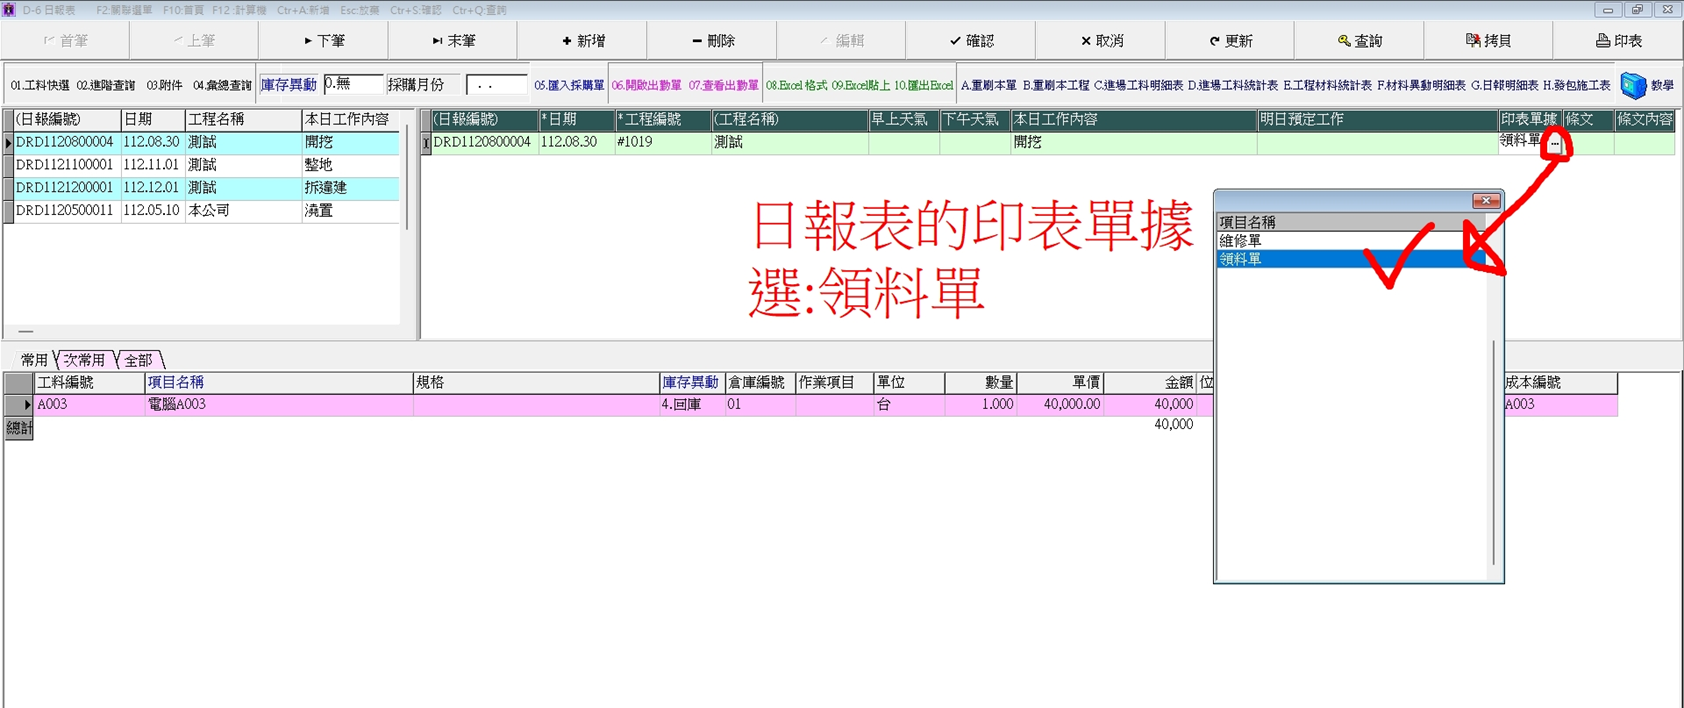
Task: Select daily report row DRD1120500011
Action: tap(207, 211)
